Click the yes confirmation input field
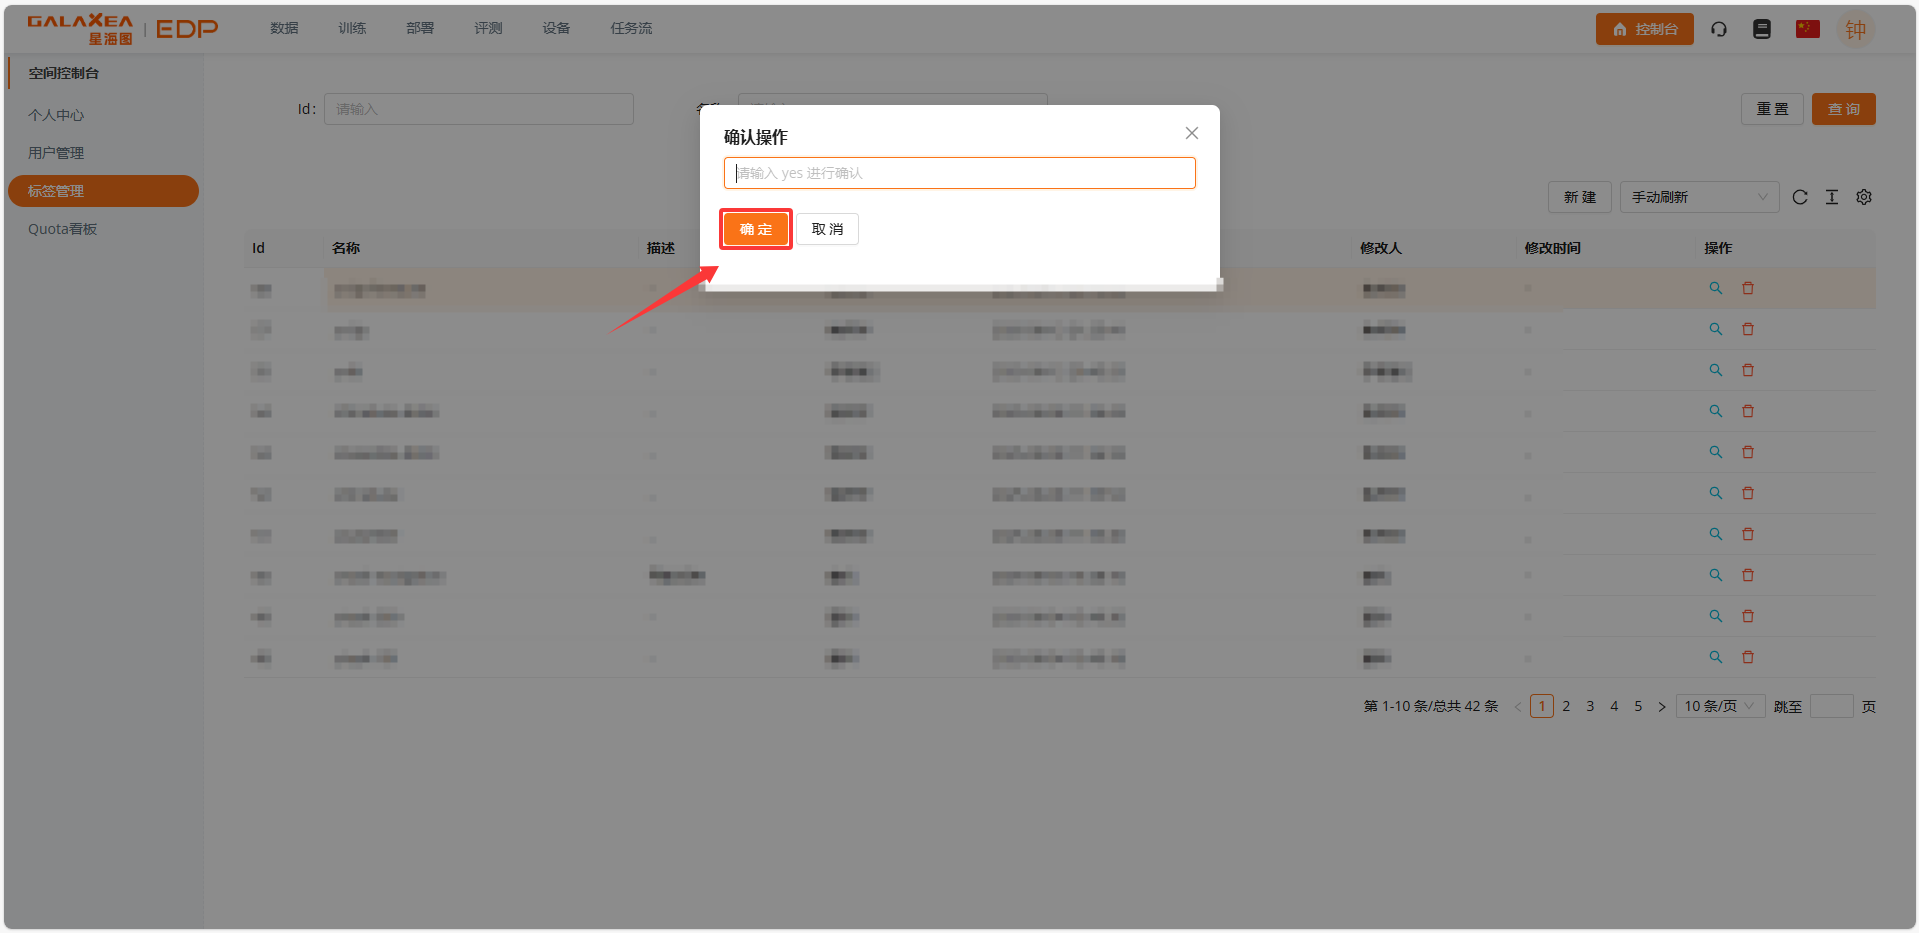The height and width of the screenshot is (933, 1919). pyautogui.click(x=959, y=173)
